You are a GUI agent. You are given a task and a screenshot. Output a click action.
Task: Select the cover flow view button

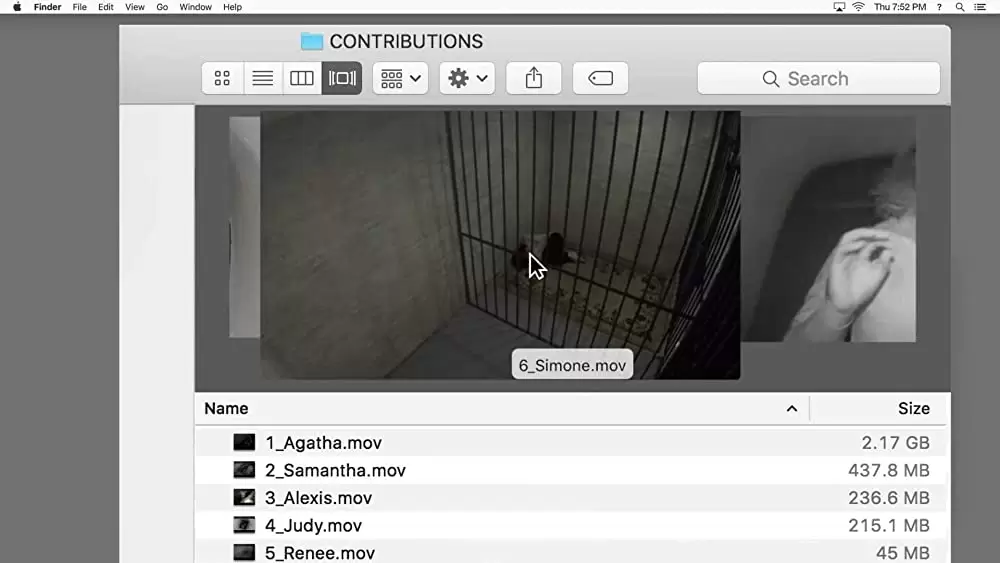pyautogui.click(x=342, y=78)
